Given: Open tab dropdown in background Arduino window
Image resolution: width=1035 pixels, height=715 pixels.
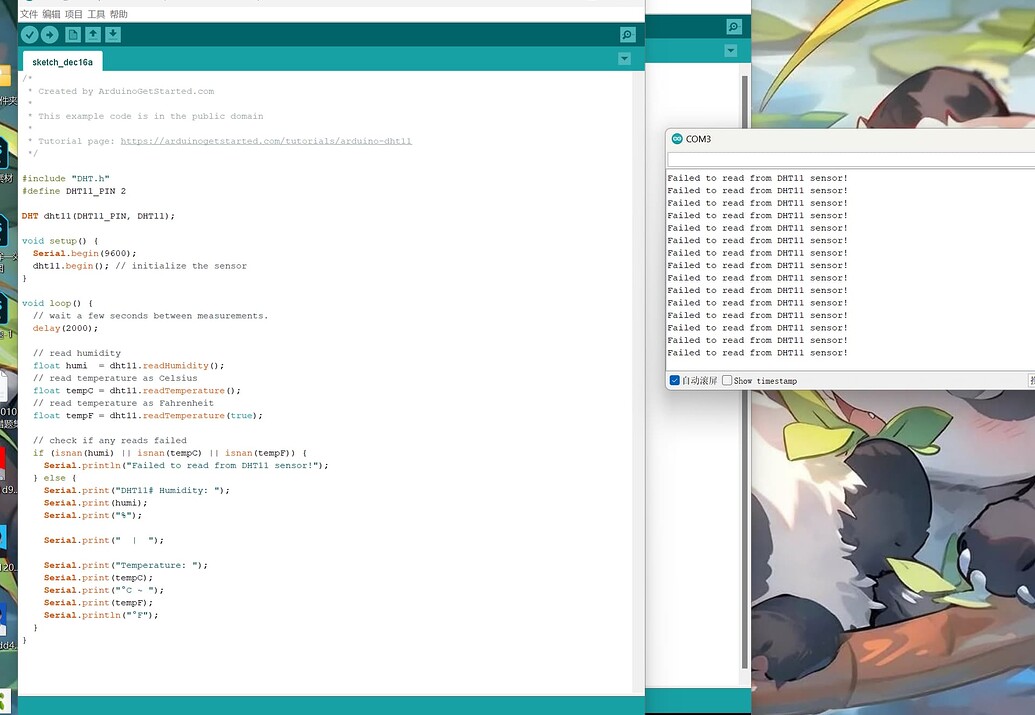Looking at the screenshot, I should tap(731, 51).
